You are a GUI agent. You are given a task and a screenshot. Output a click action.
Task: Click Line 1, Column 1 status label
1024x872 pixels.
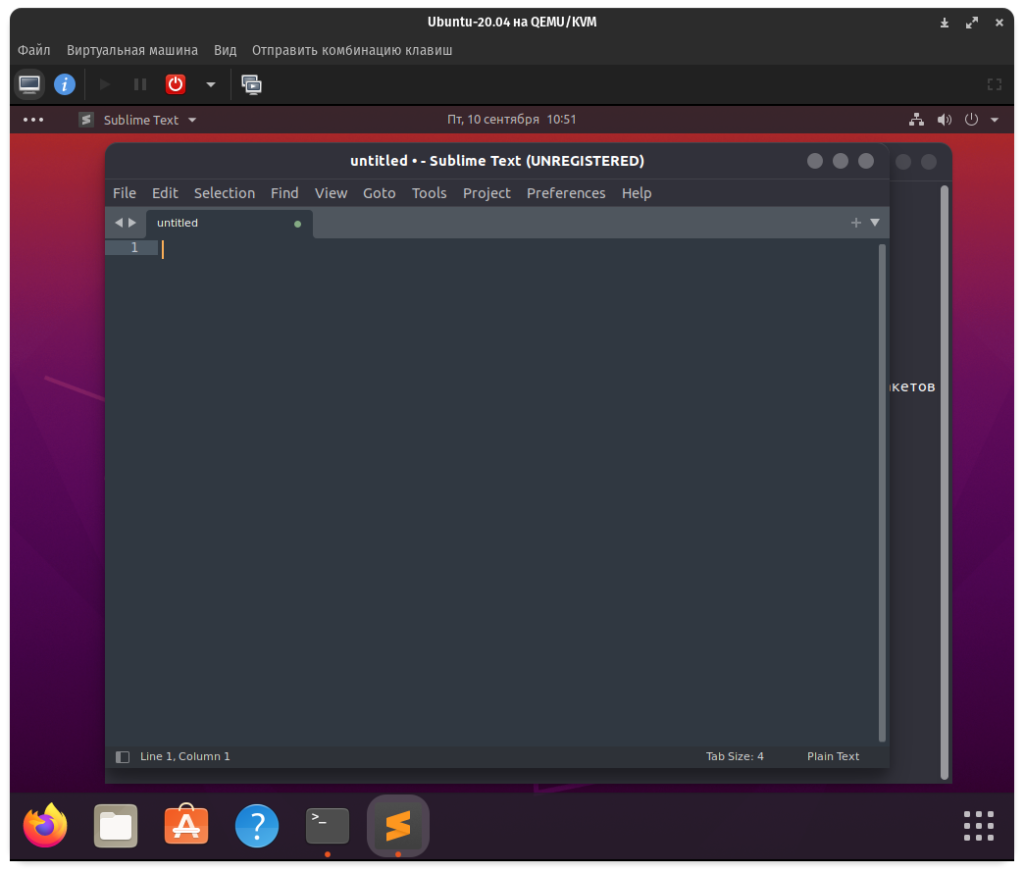coord(185,757)
